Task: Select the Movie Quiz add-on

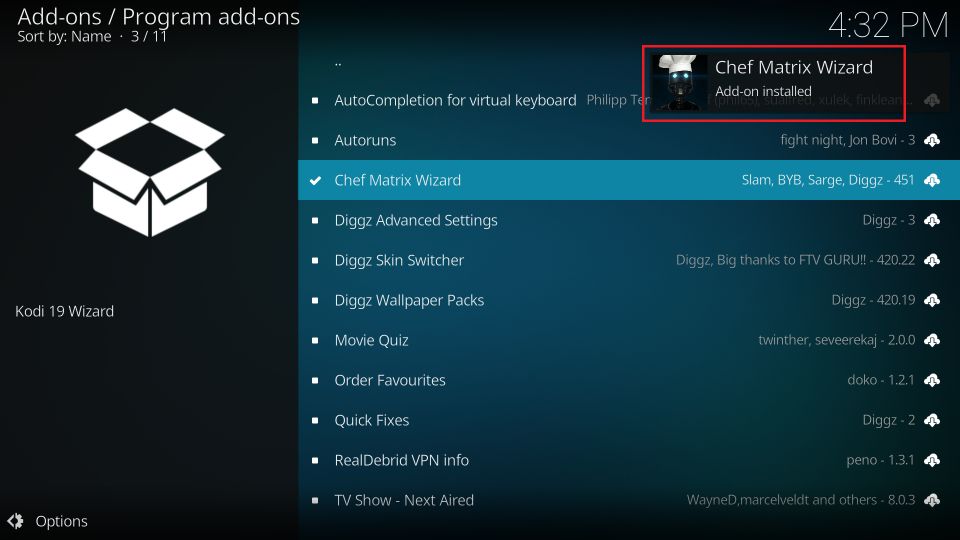Action: (629, 340)
